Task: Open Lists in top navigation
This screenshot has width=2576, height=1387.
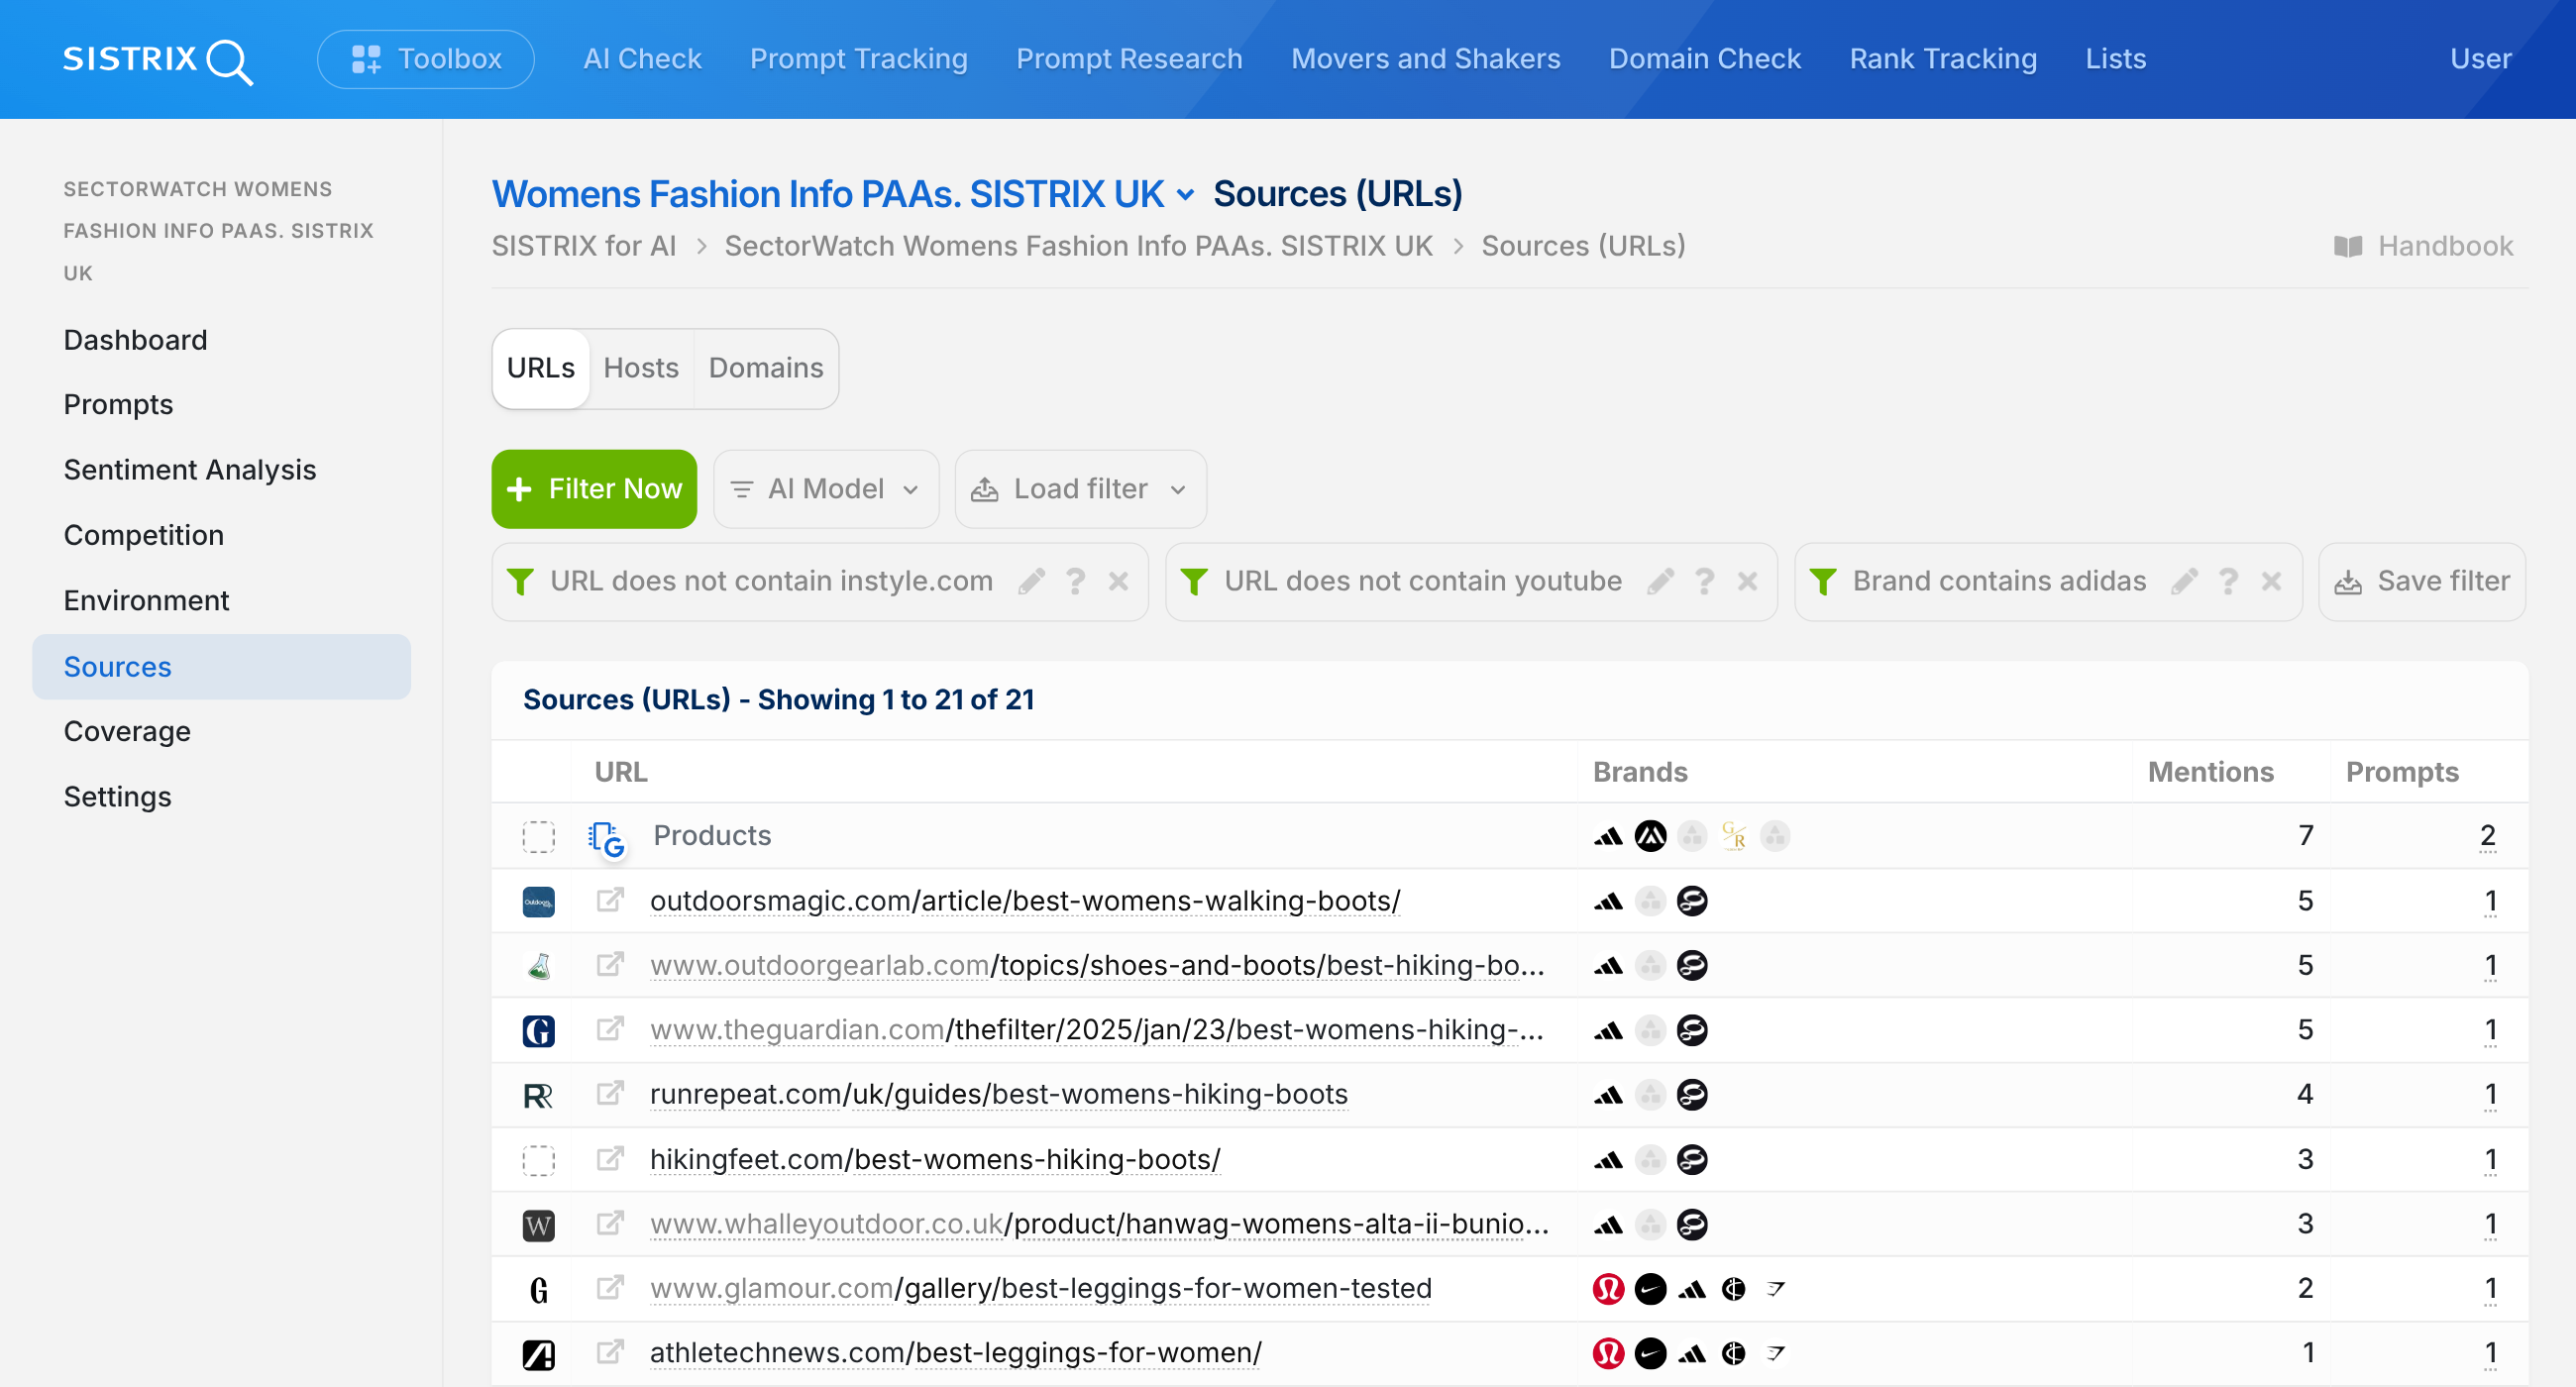Action: coord(2116,59)
